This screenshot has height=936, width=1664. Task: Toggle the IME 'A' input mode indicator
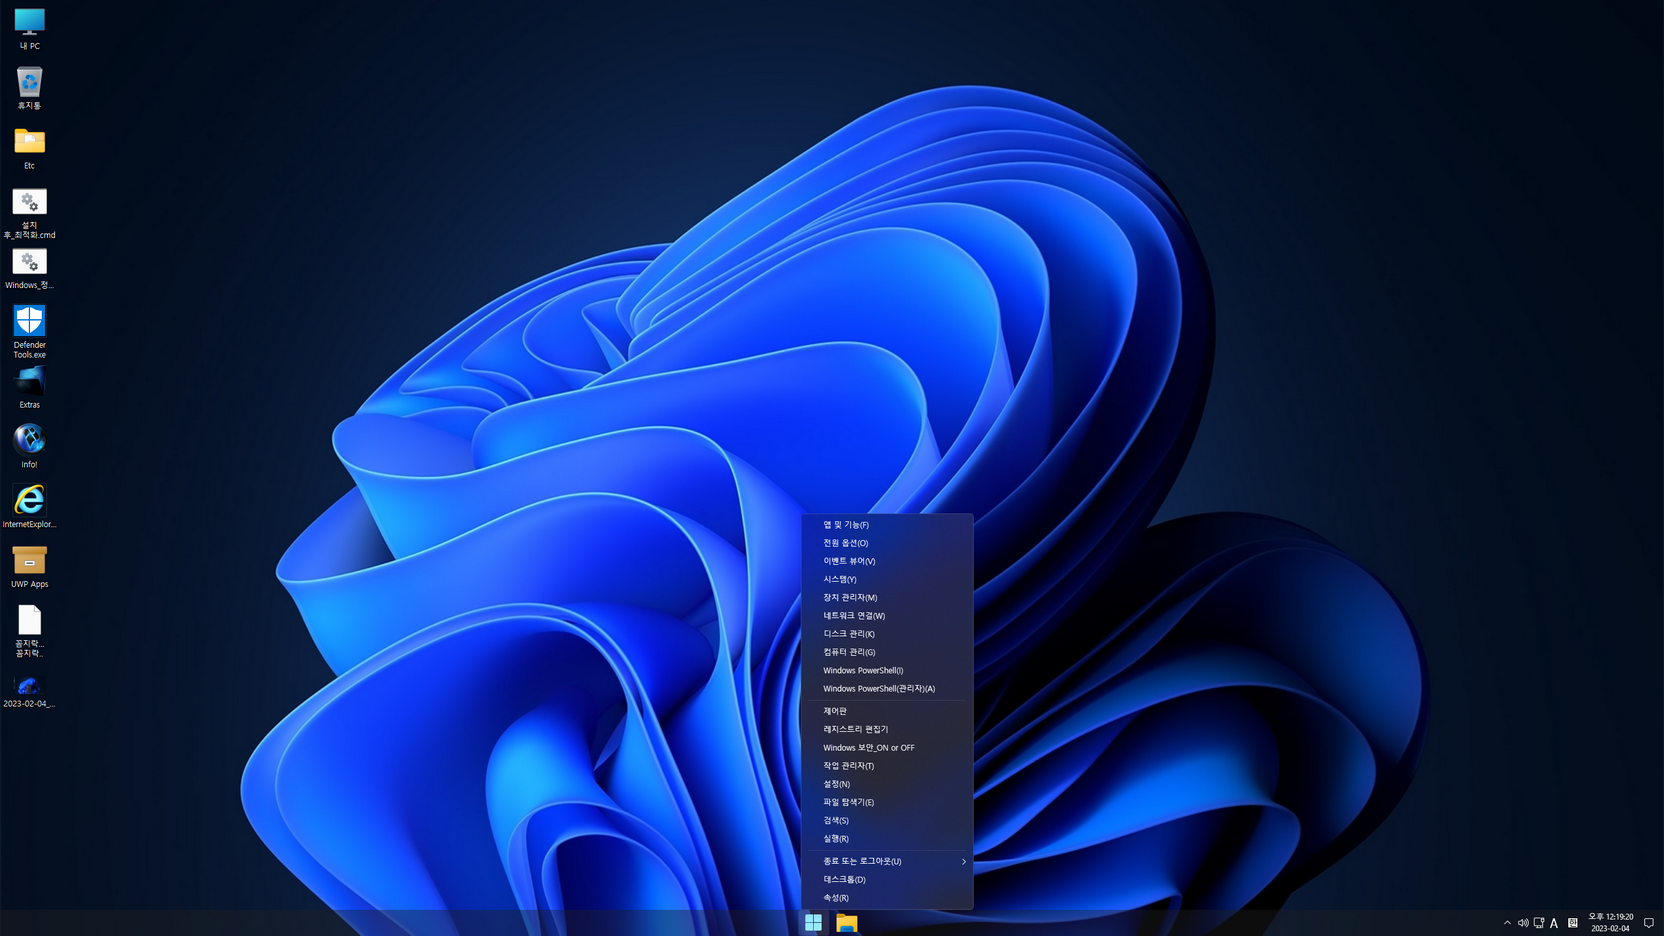point(1554,923)
